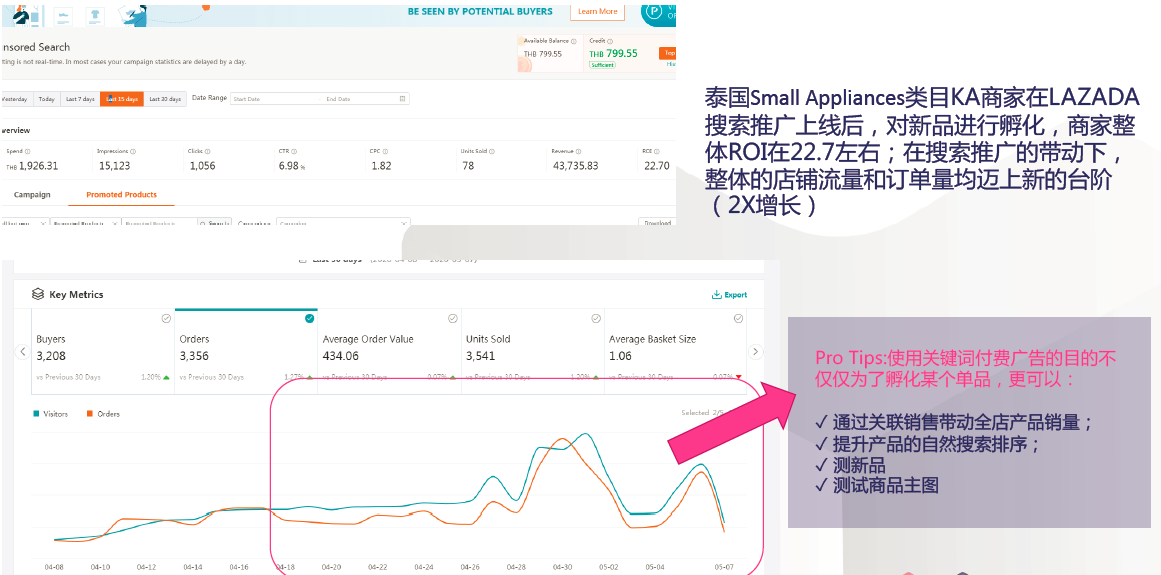Click the Sufficient credit badge

[x=602, y=65]
